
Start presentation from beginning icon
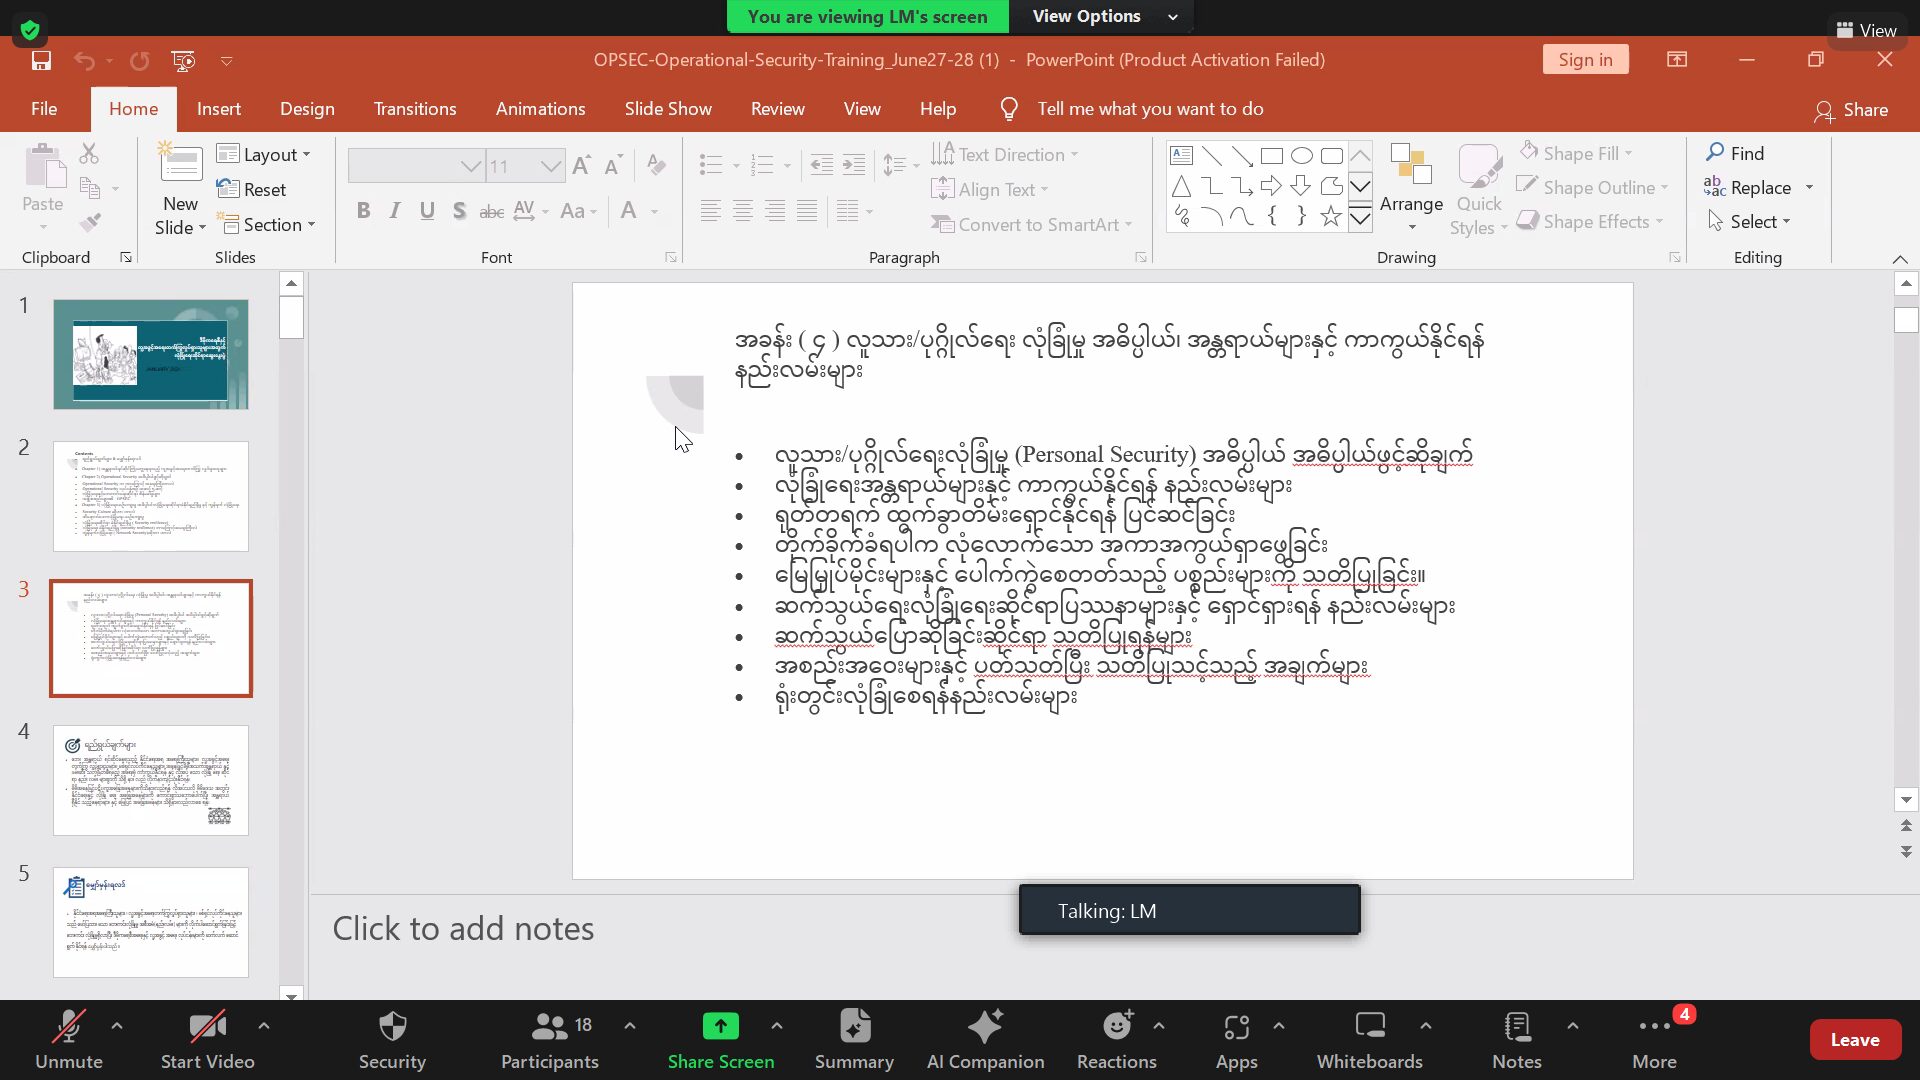point(184,60)
